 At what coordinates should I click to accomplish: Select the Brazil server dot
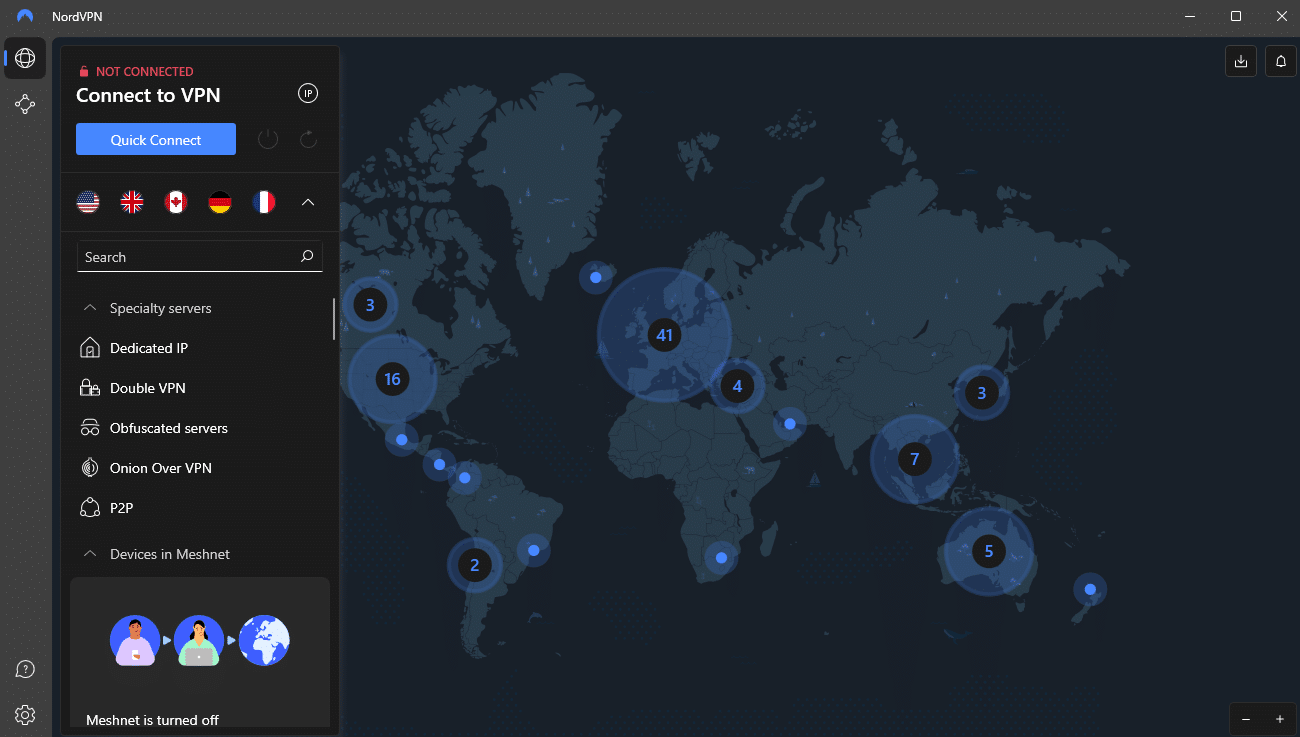click(x=534, y=550)
